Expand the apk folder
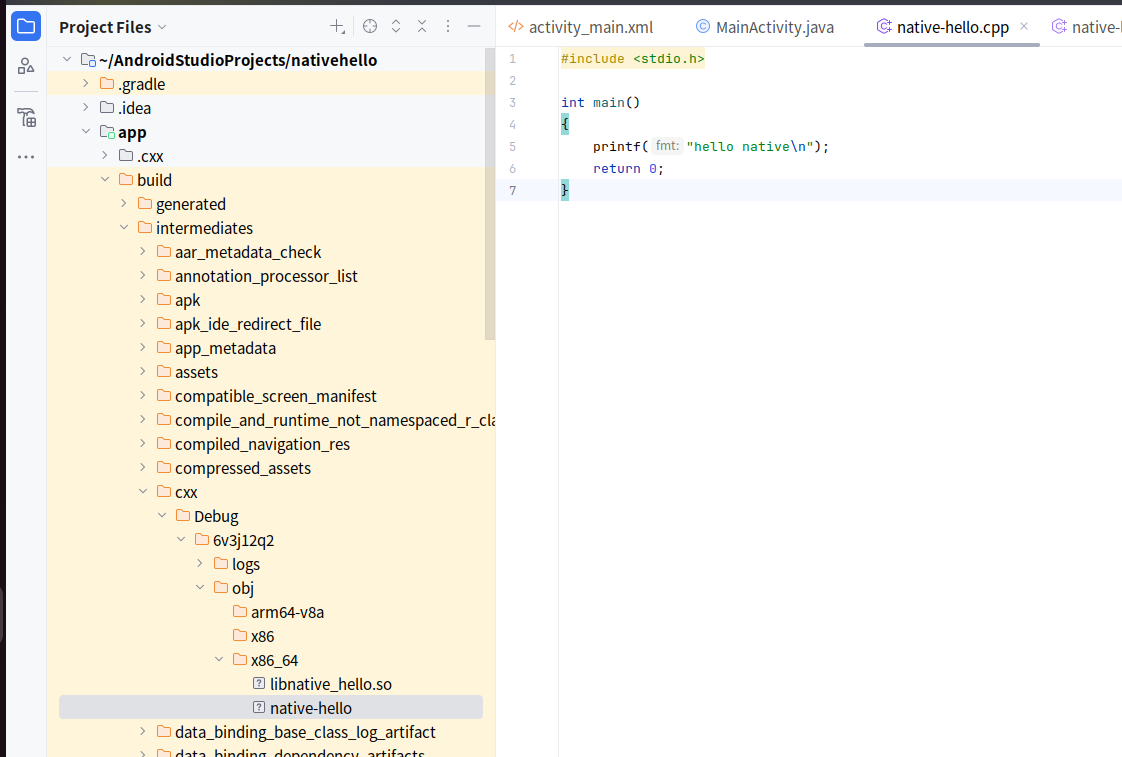1122x757 pixels. tap(143, 299)
